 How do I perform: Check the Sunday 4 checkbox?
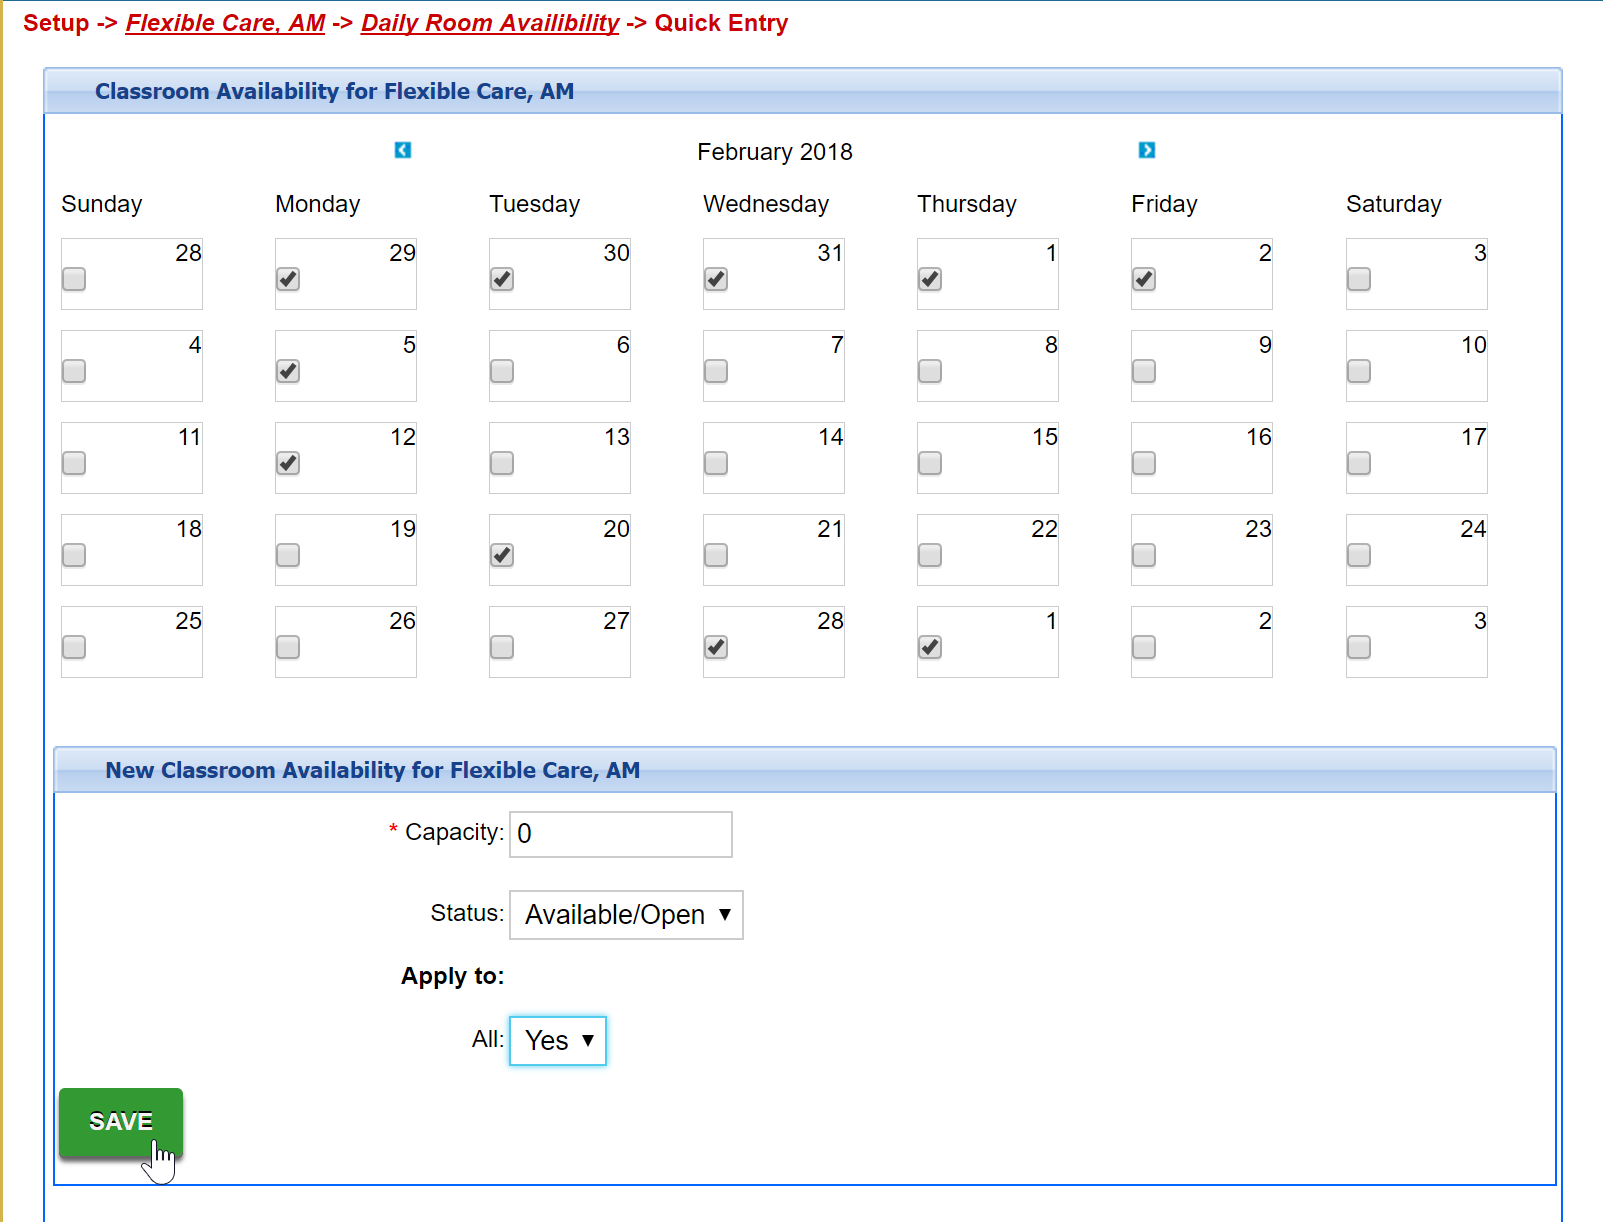(x=74, y=371)
